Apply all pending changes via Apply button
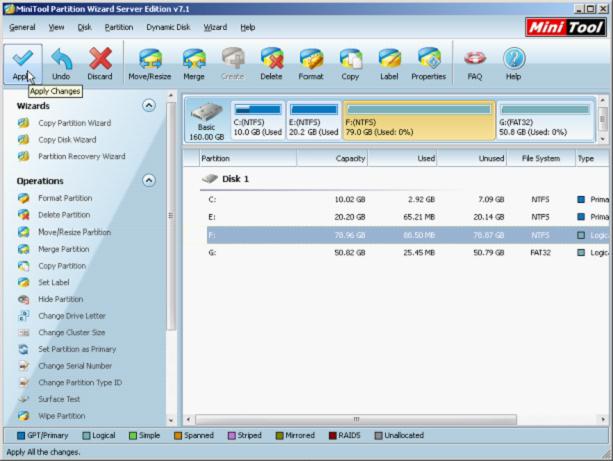Viewport: 613px width, 461px height. point(23,65)
